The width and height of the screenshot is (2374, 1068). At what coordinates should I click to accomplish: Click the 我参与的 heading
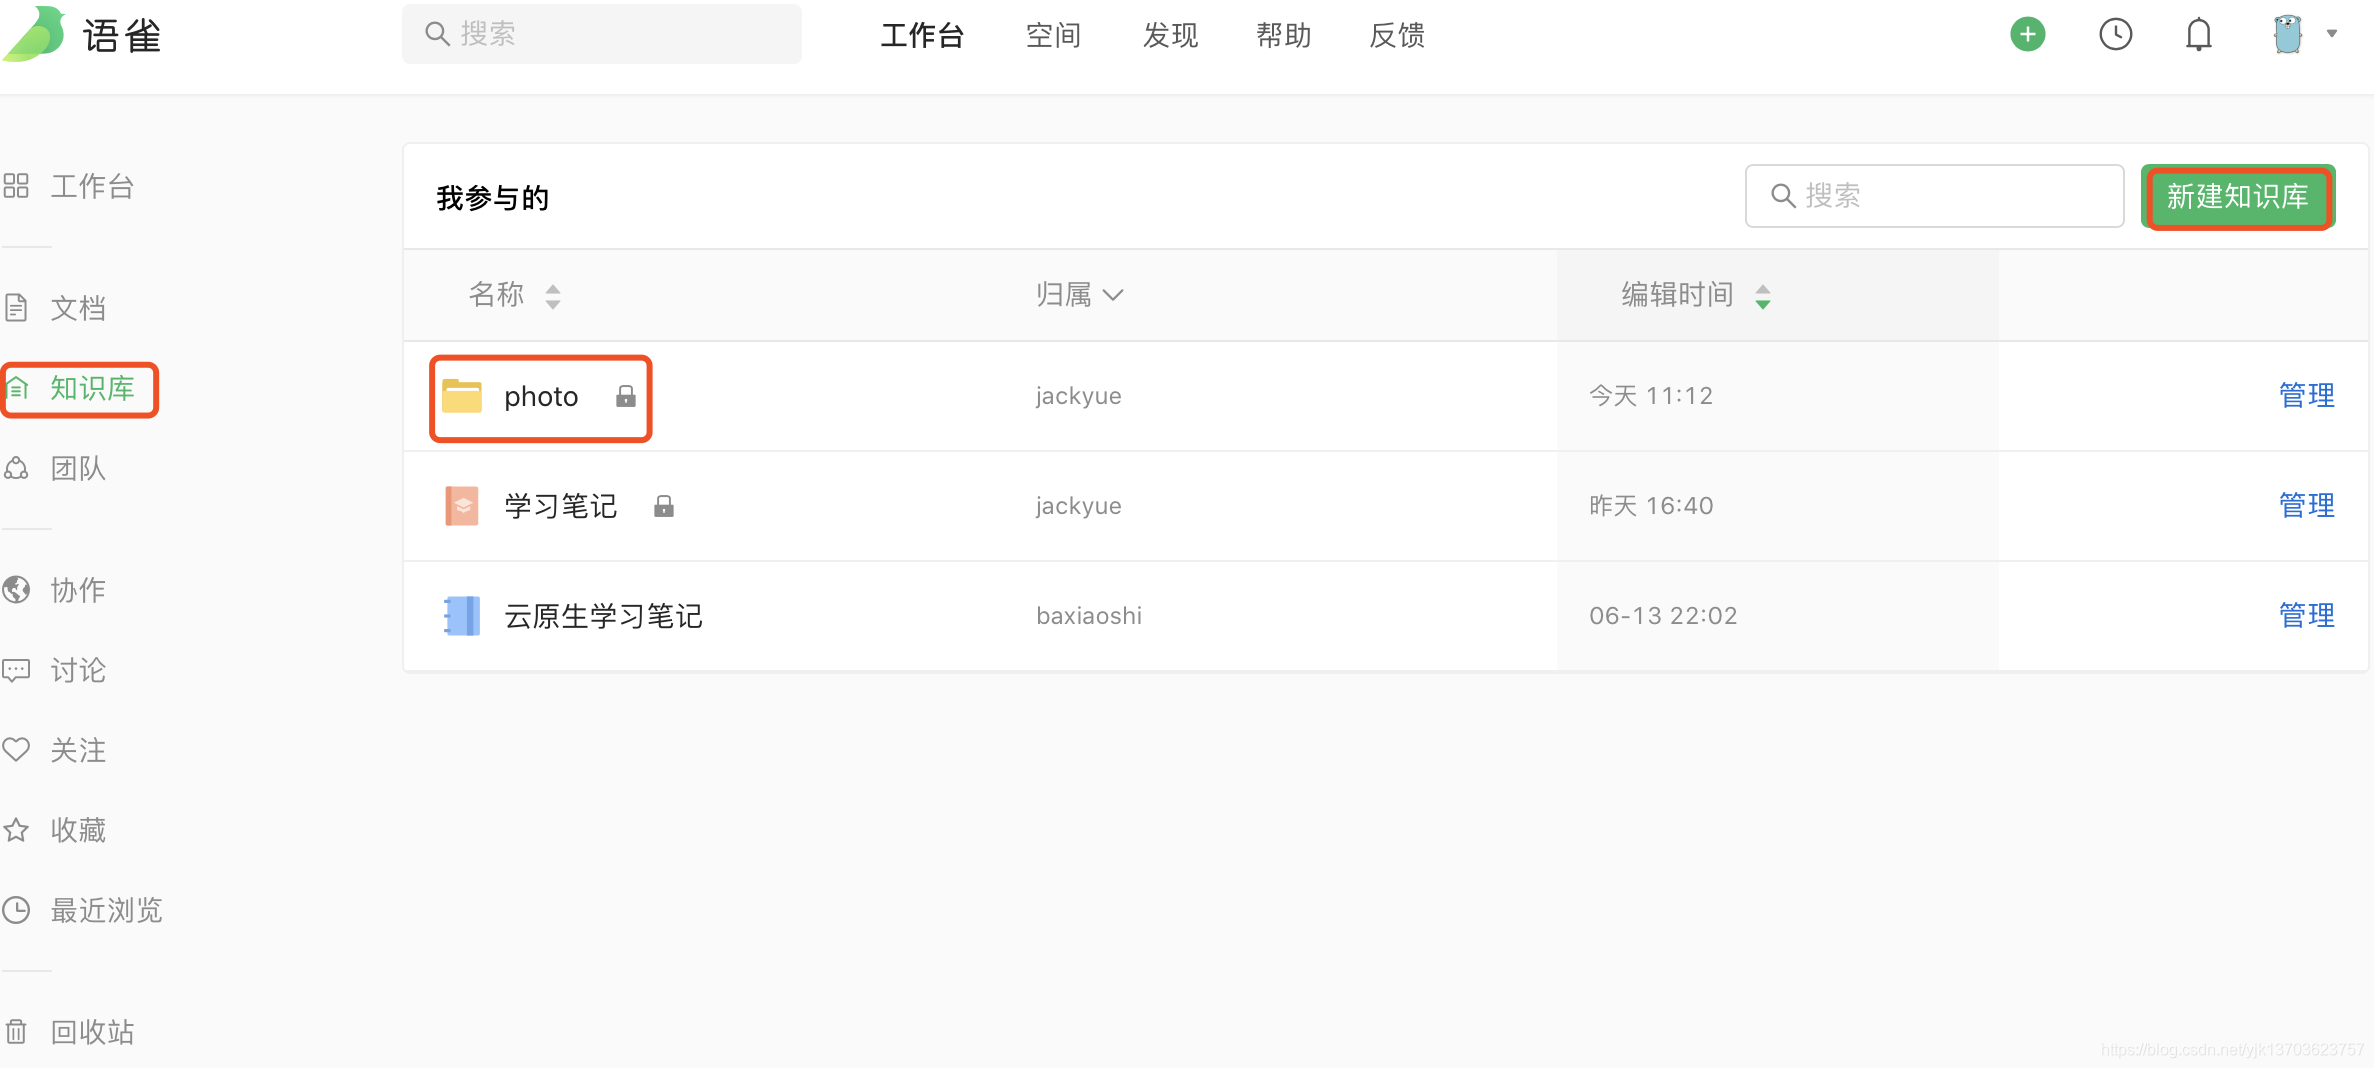(493, 198)
